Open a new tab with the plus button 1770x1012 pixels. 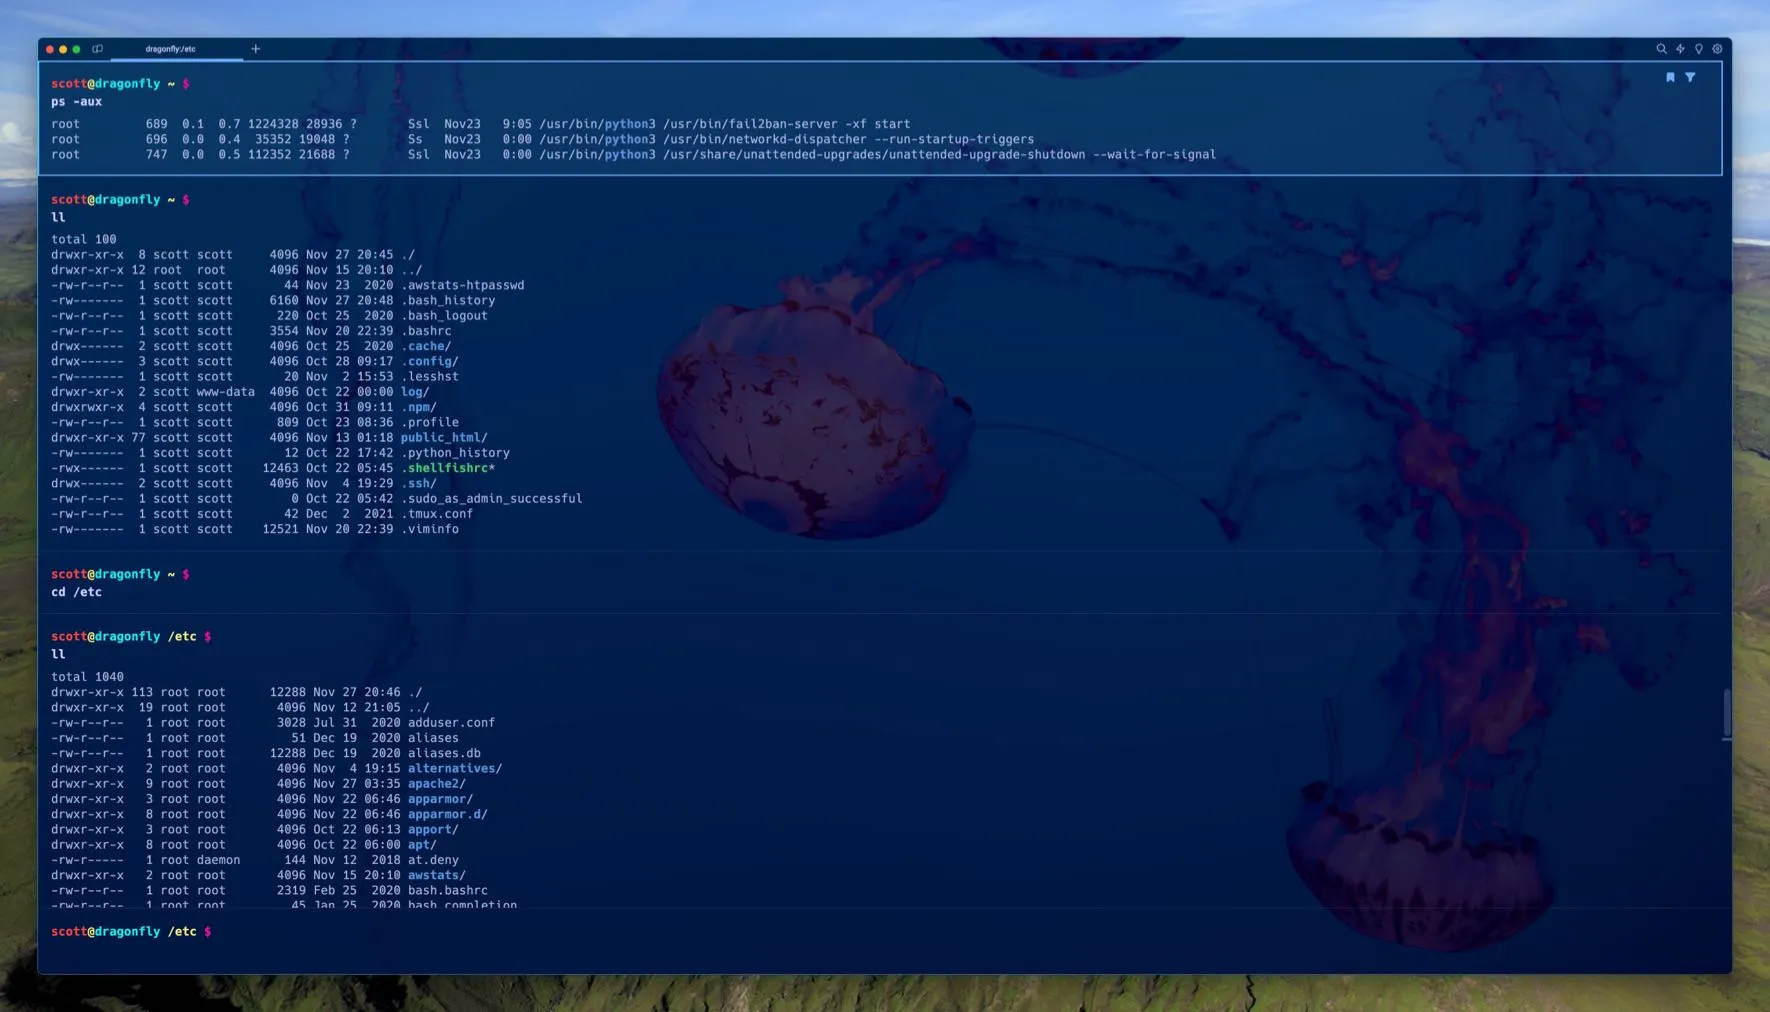(255, 49)
